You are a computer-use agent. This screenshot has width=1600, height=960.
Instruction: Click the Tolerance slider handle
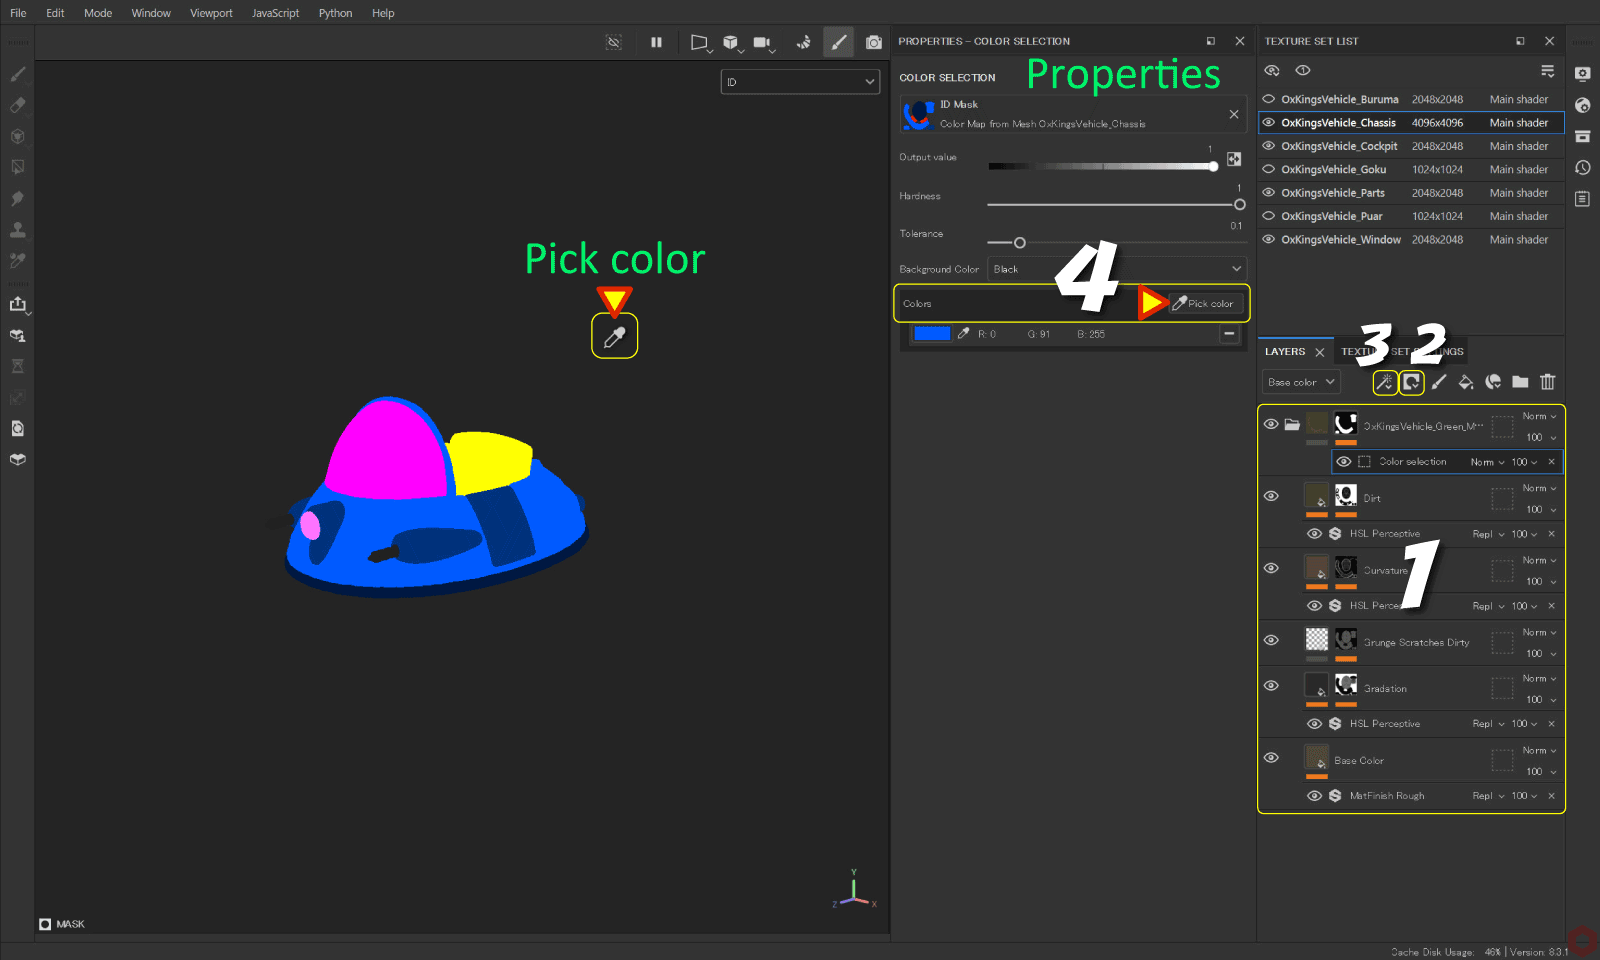pos(1020,243)
